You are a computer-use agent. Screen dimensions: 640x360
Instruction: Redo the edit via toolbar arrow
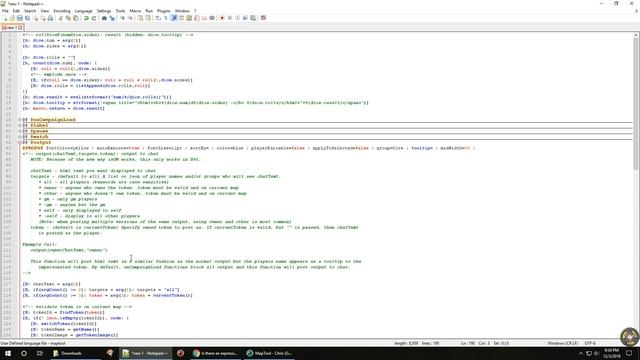(94, 18)
